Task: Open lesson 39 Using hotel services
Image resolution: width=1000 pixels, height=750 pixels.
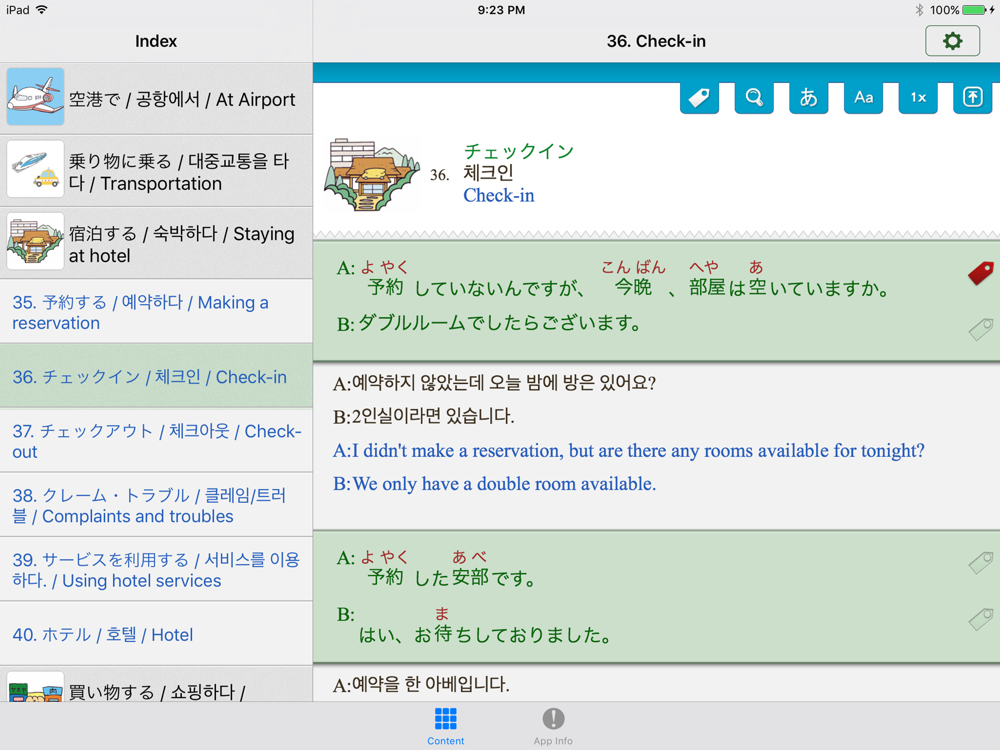Action: pos(156,570)
